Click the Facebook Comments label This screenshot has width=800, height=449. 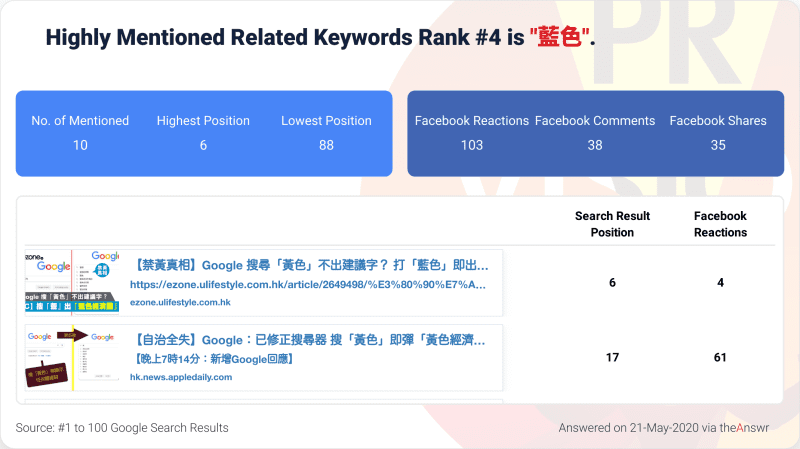coord(595,121)
